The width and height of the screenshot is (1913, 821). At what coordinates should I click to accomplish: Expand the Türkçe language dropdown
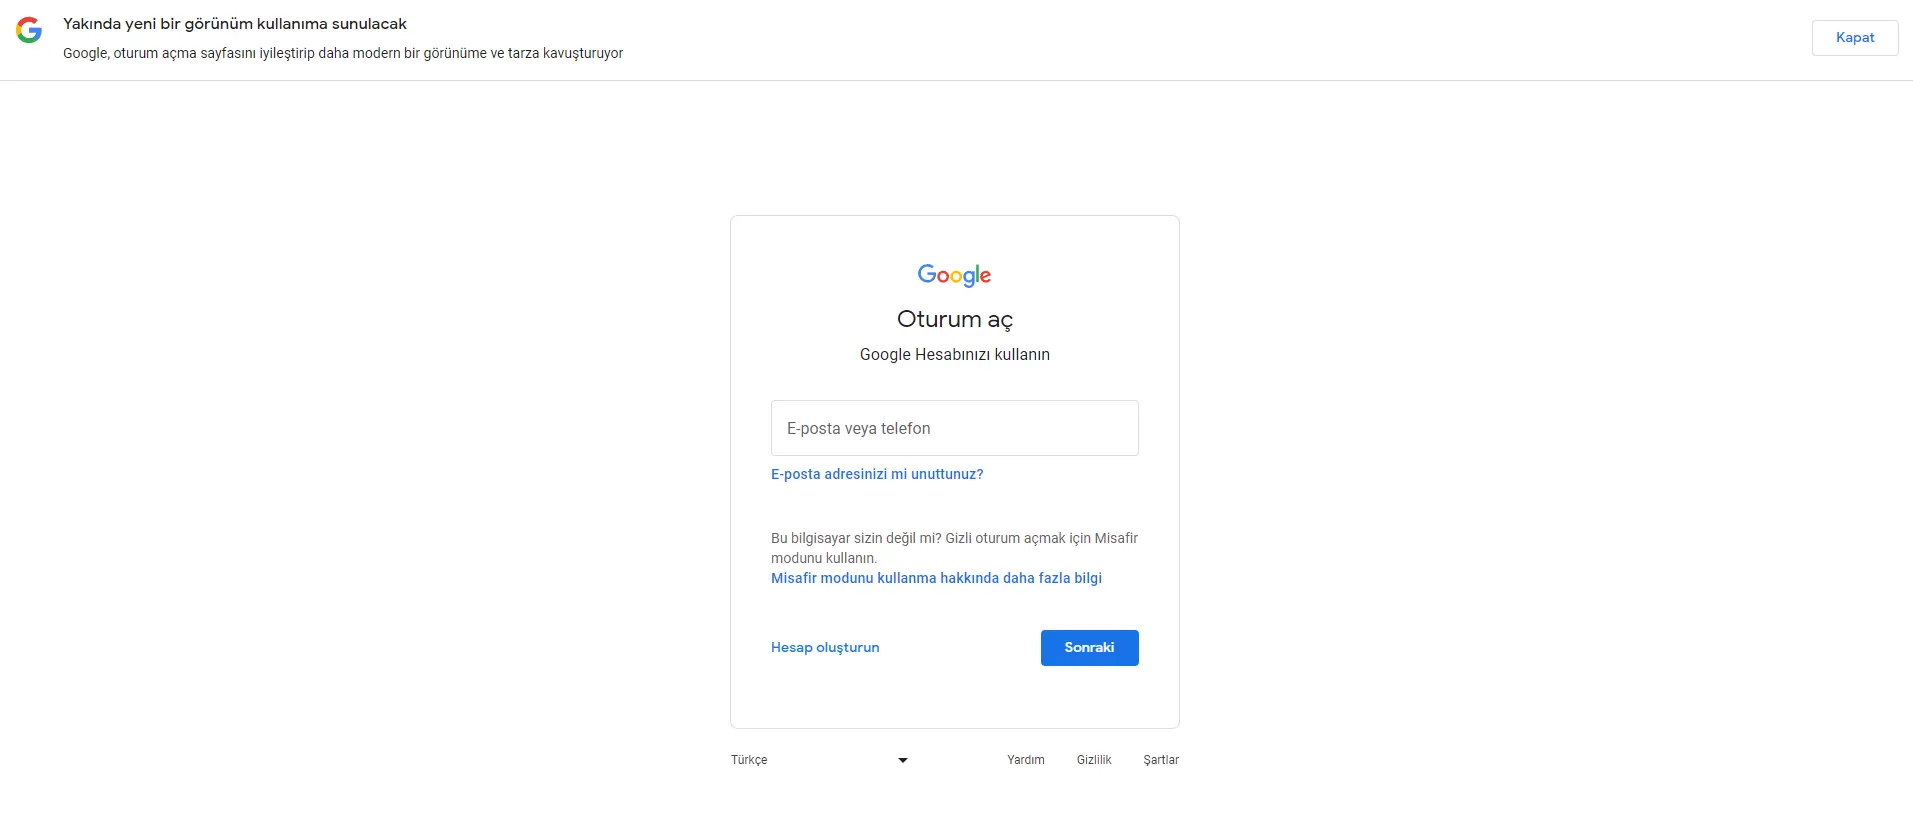click(820, 760)
